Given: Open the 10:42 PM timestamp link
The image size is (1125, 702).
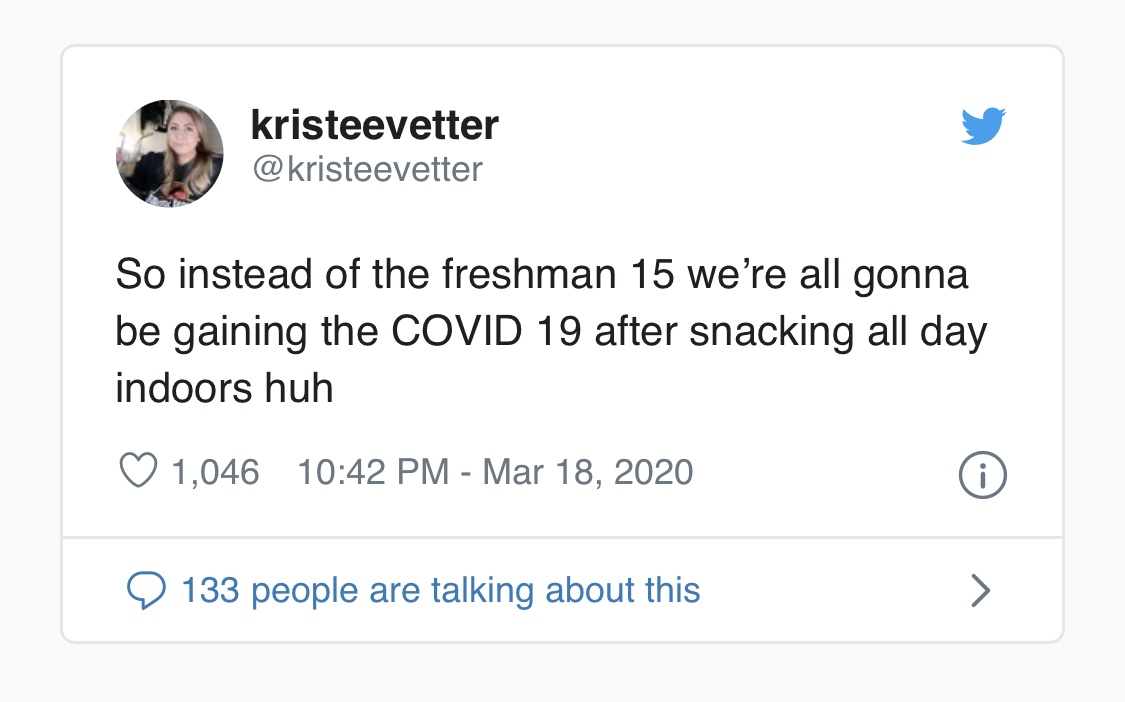Looking at the screenshot, I should (x=372, y=472).
